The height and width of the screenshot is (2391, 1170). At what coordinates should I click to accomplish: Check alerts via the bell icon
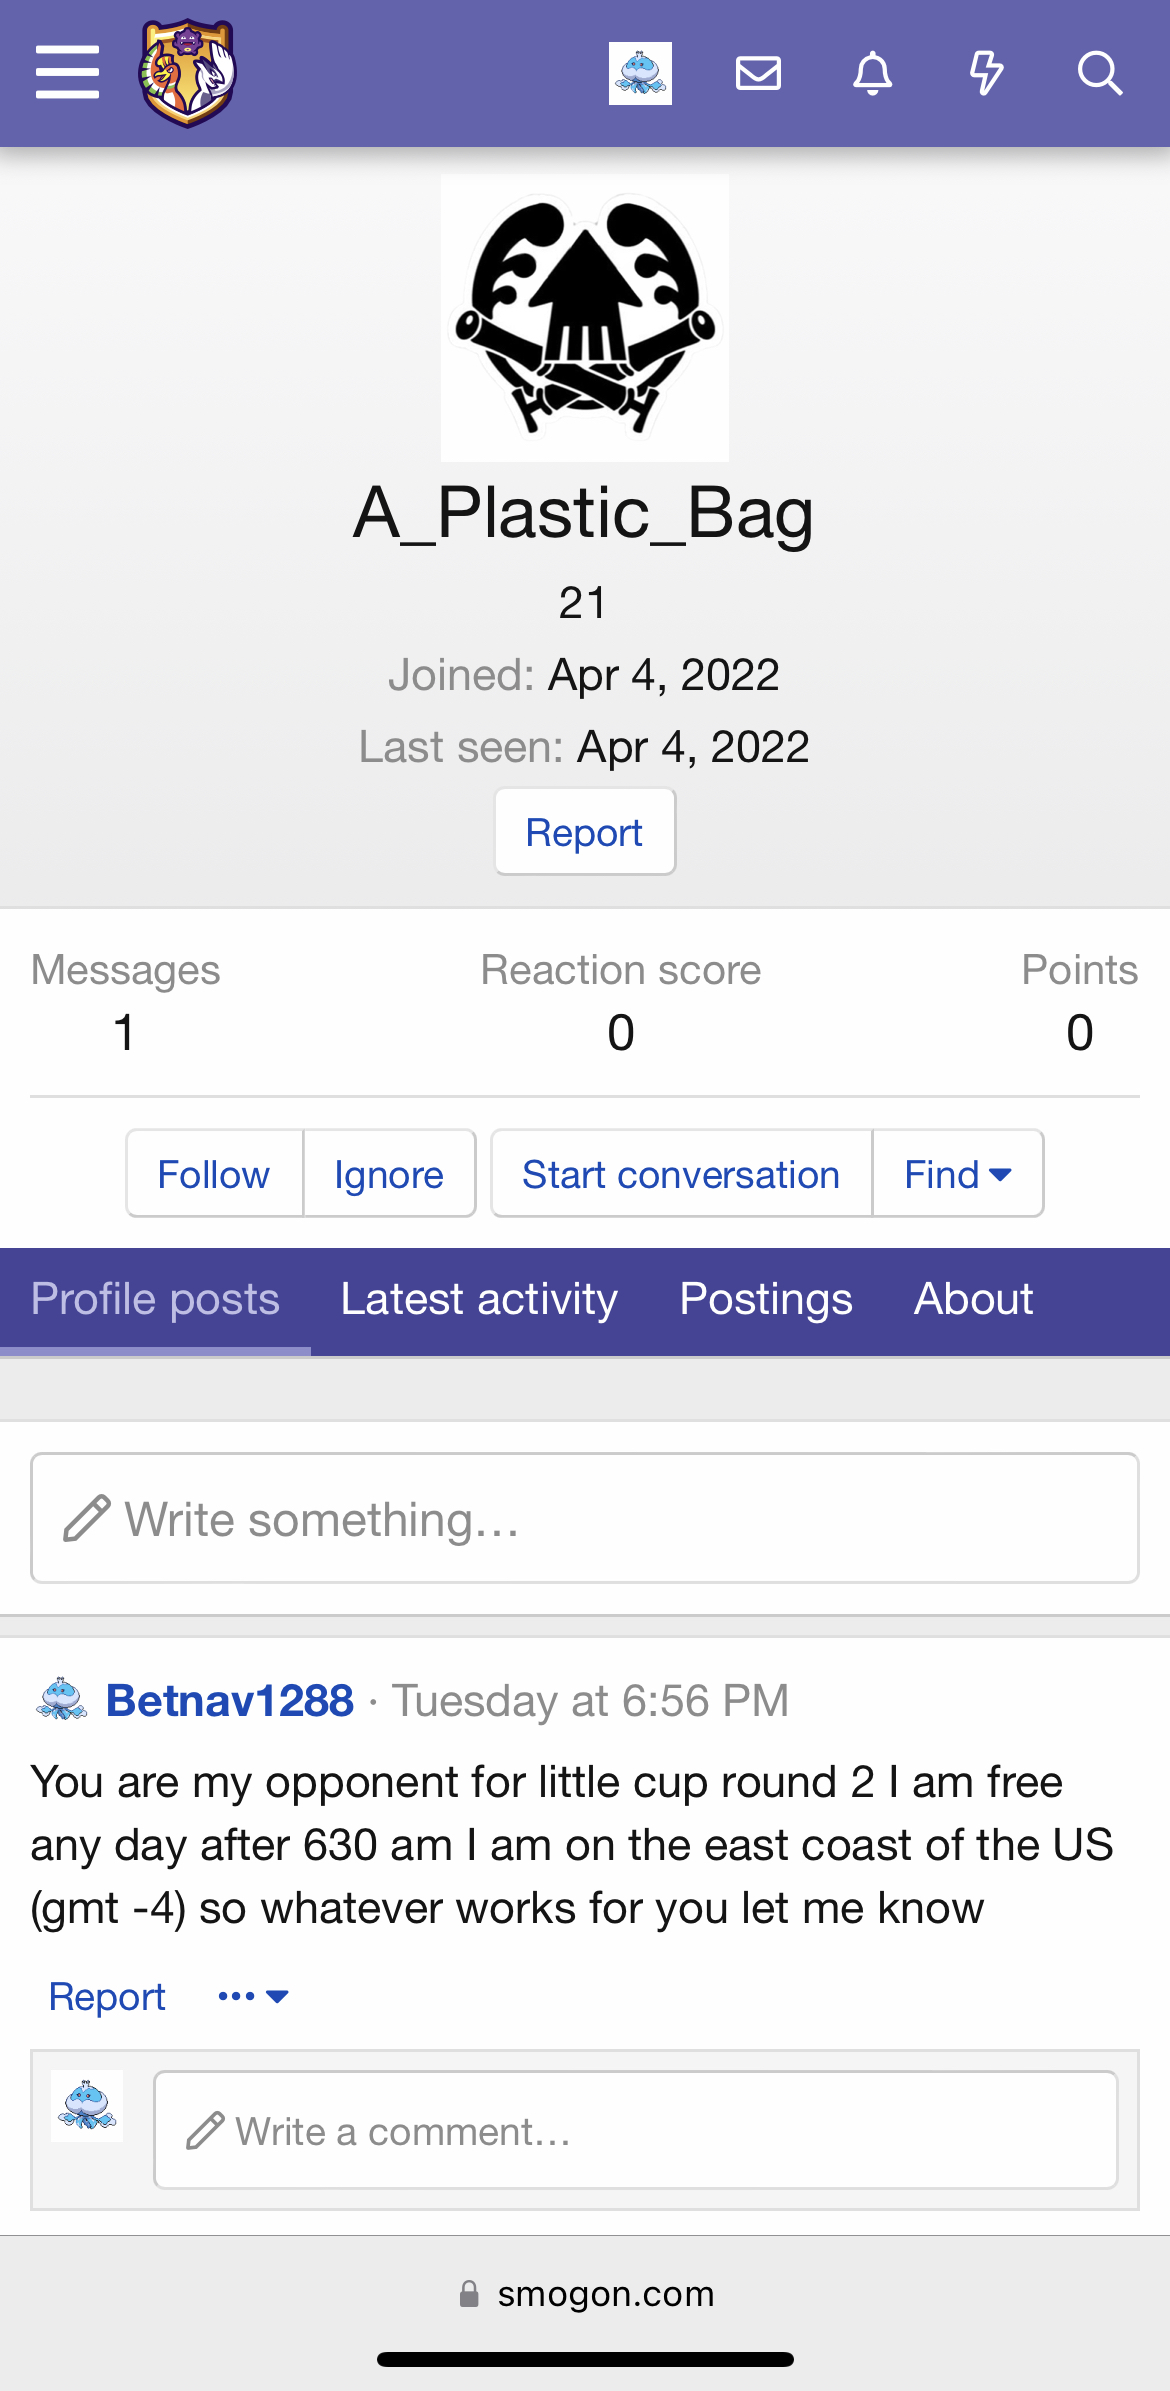pos(872,73)
